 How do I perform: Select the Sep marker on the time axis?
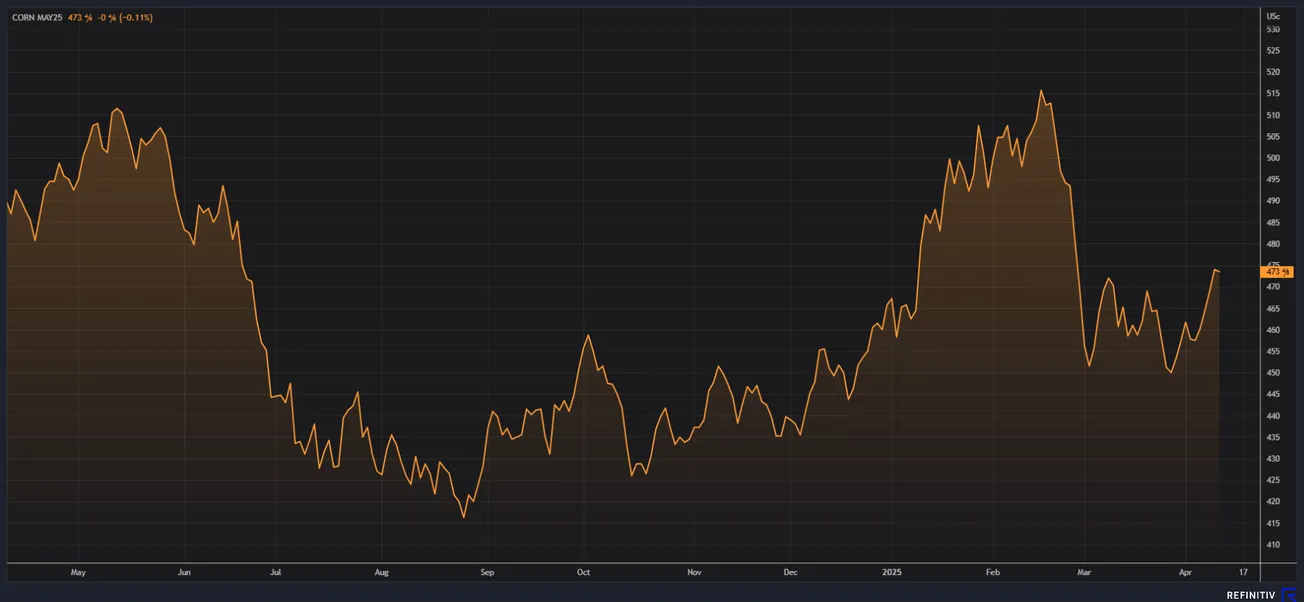(x=487, y=573)
